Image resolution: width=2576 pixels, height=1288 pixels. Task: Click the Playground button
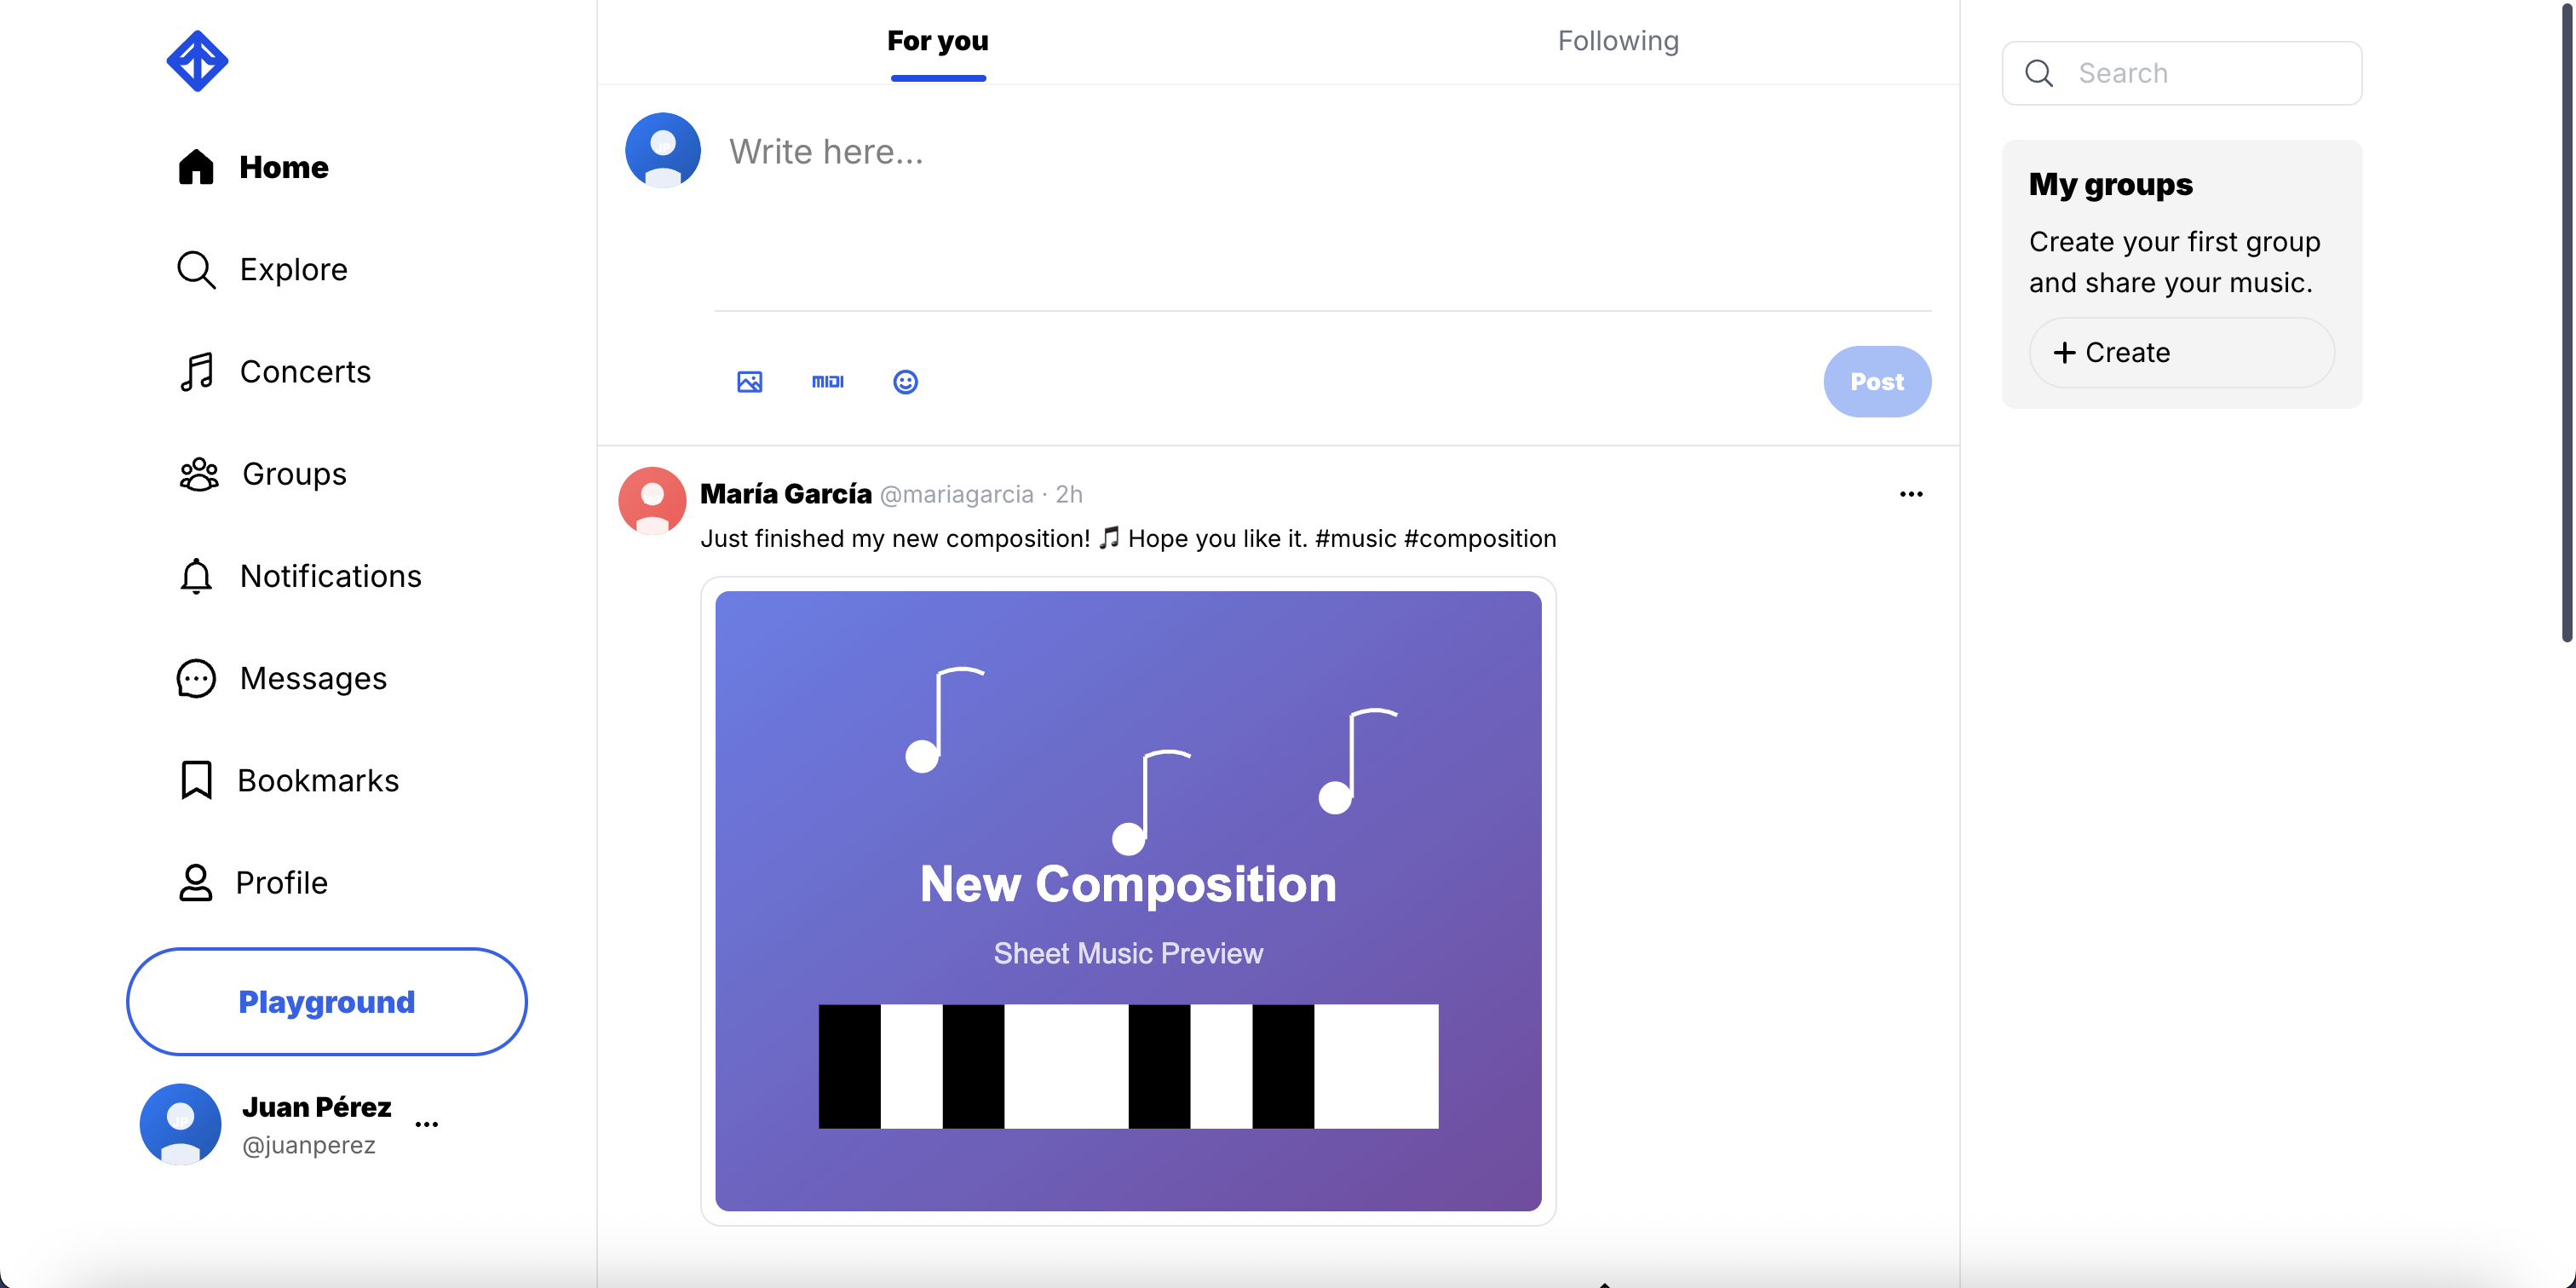326,1001
